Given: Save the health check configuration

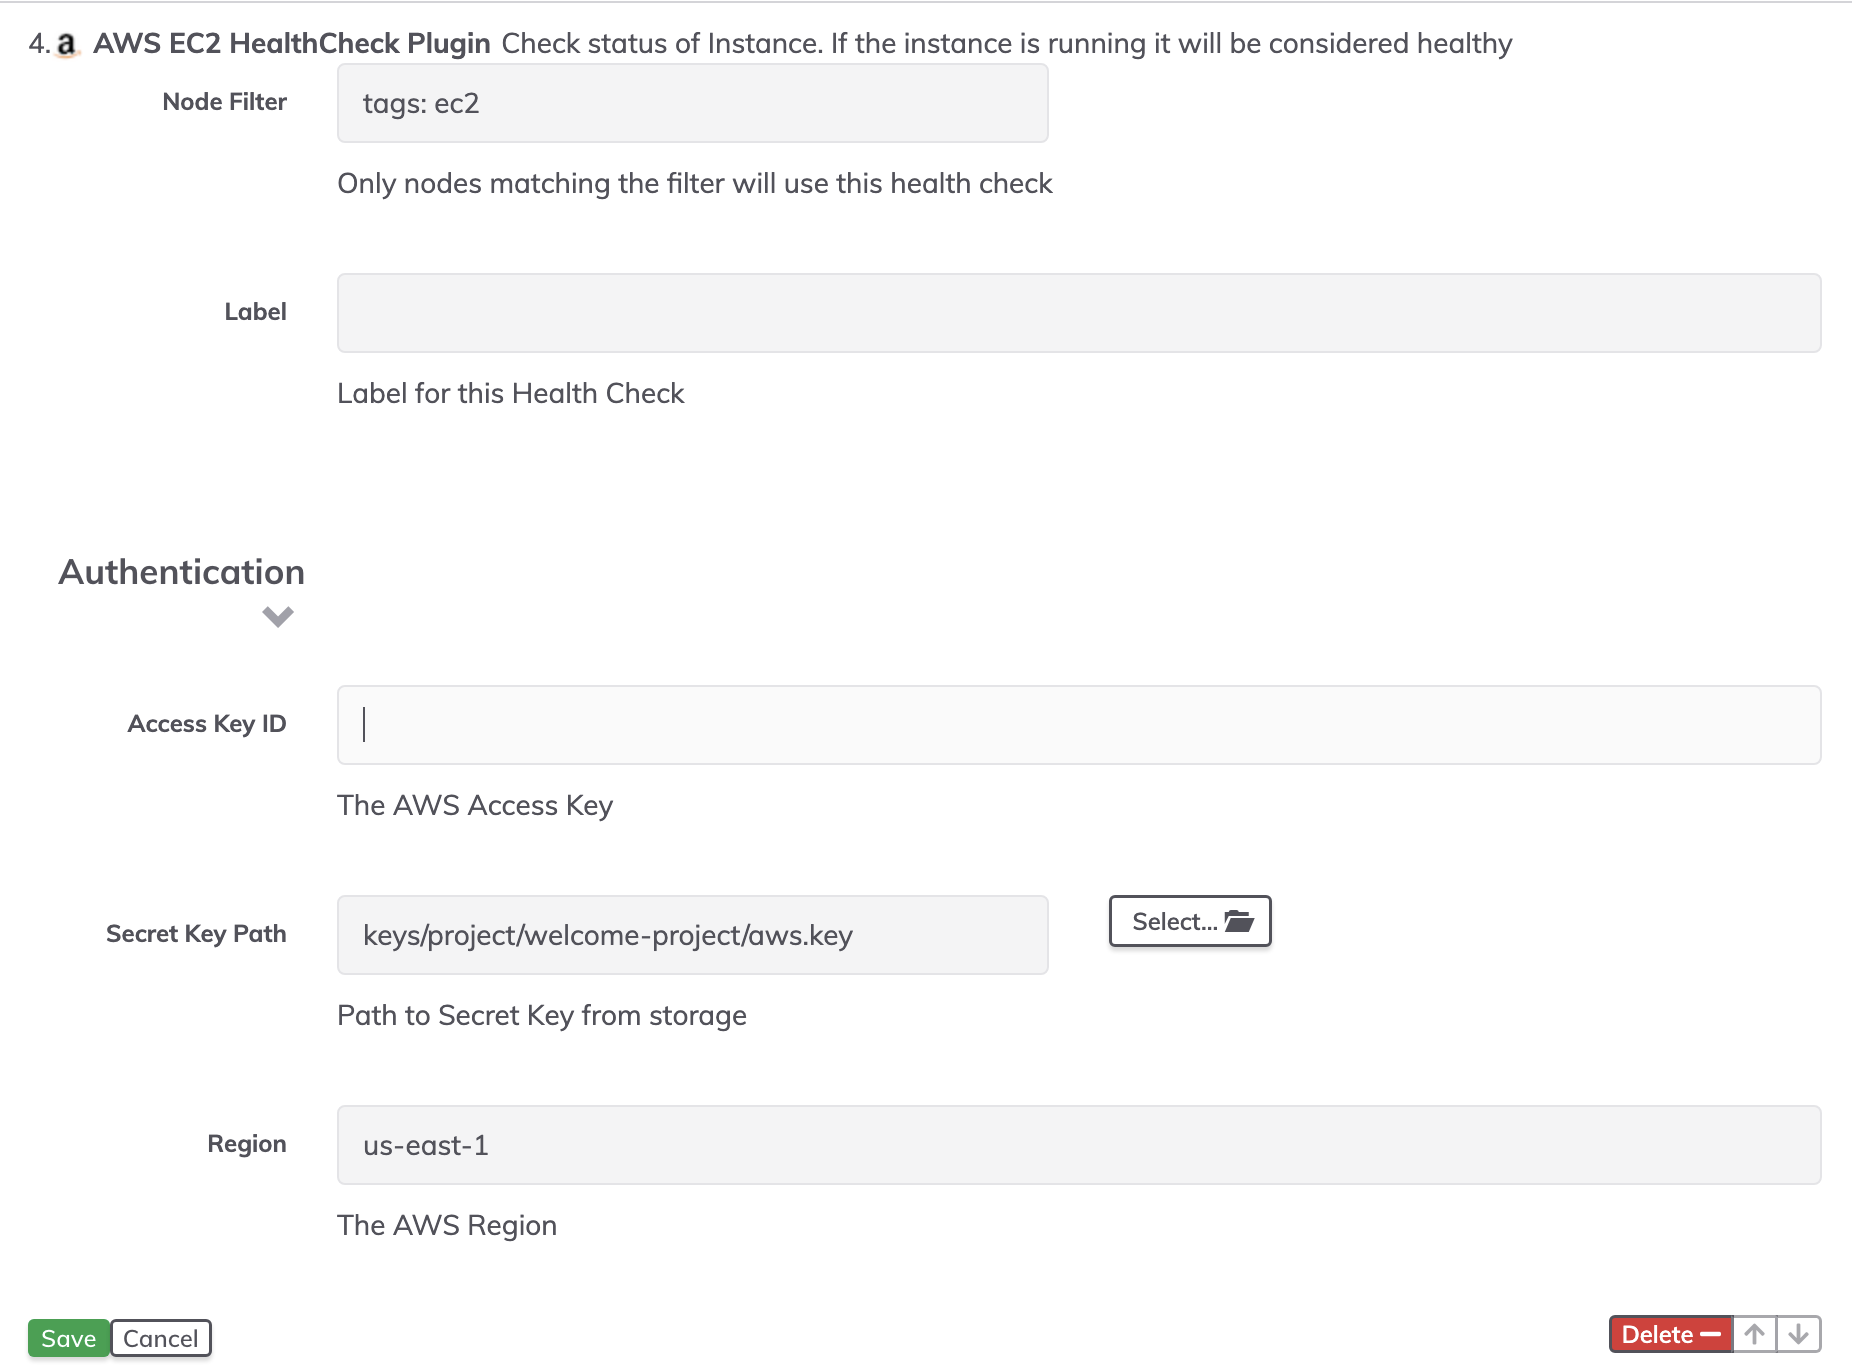Looking at the screenshot, I should (x=68, y=1338).
